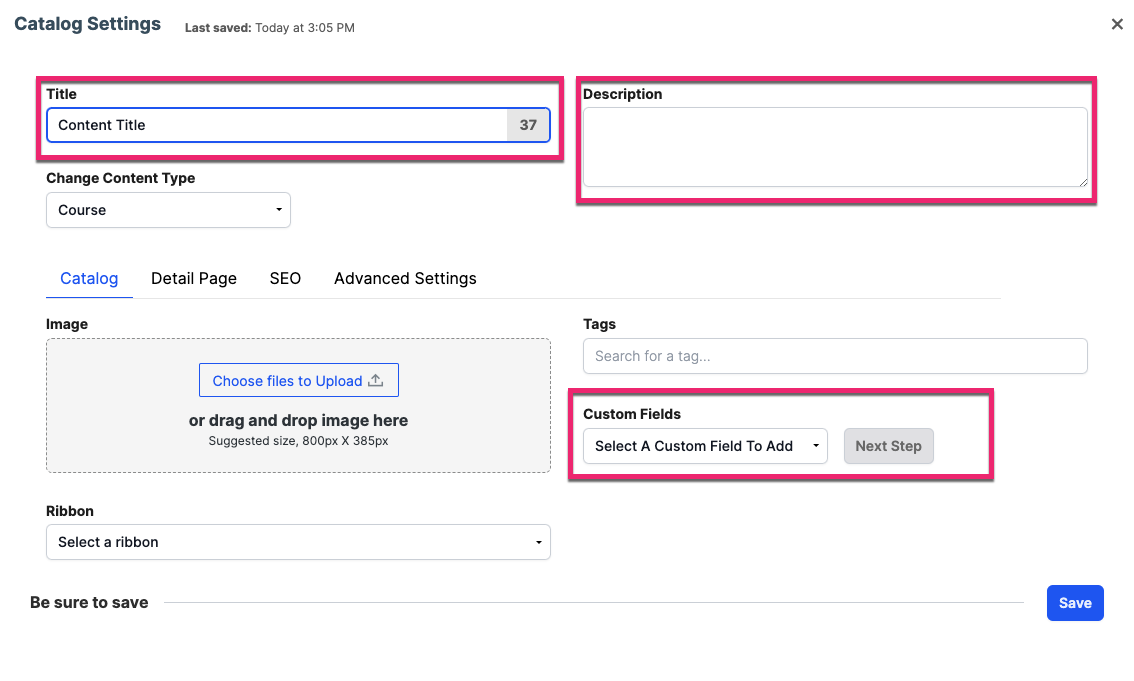Viewport: 1134px width, 681px height.
Task: Click the Tags search field
Action: [835, 356]
